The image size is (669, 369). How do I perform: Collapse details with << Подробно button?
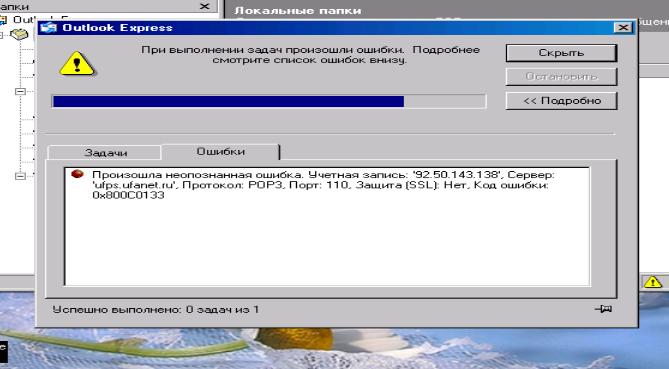561,101
